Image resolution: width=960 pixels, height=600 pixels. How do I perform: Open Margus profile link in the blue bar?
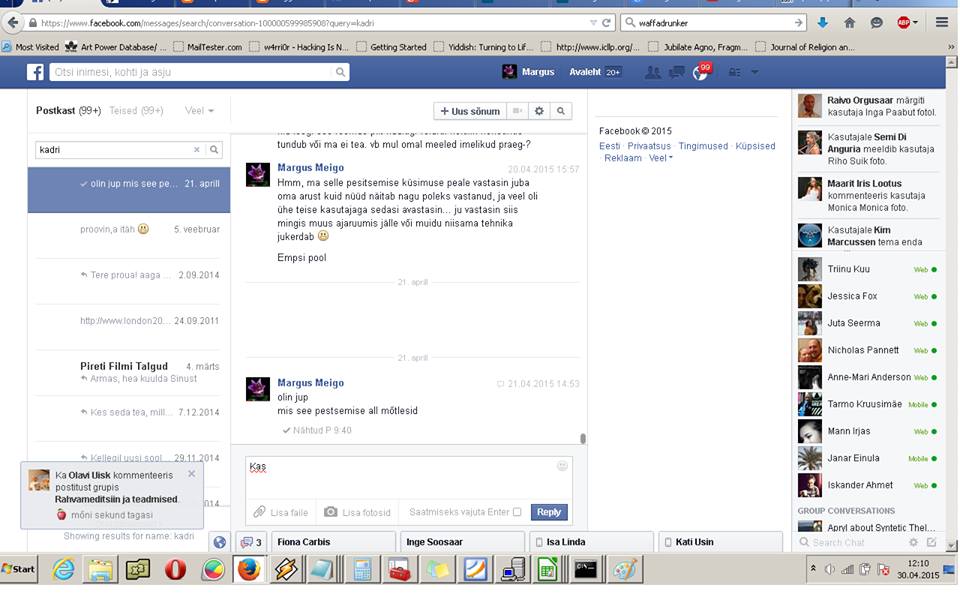coord(528,72)
